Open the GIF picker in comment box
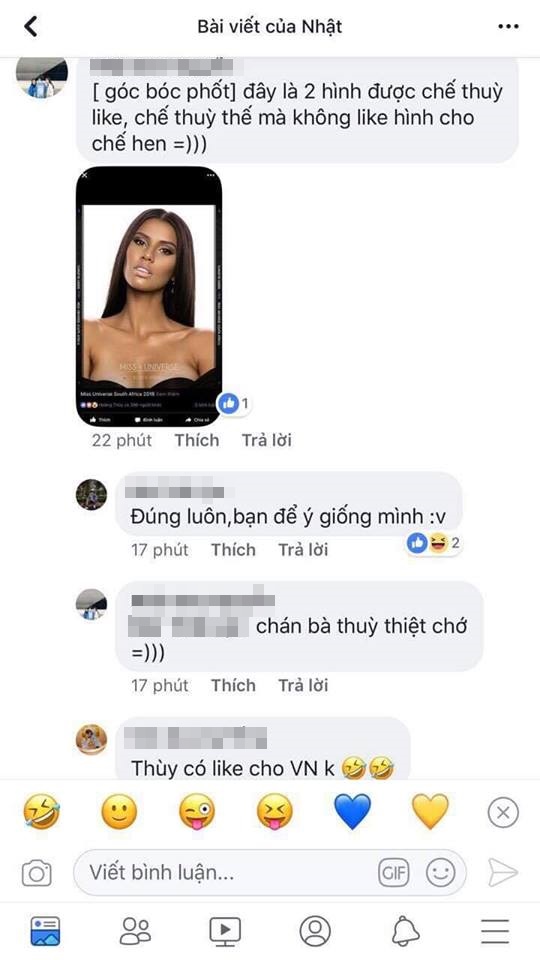The width and height of the screenshot is (540, 960). [393, 872]
